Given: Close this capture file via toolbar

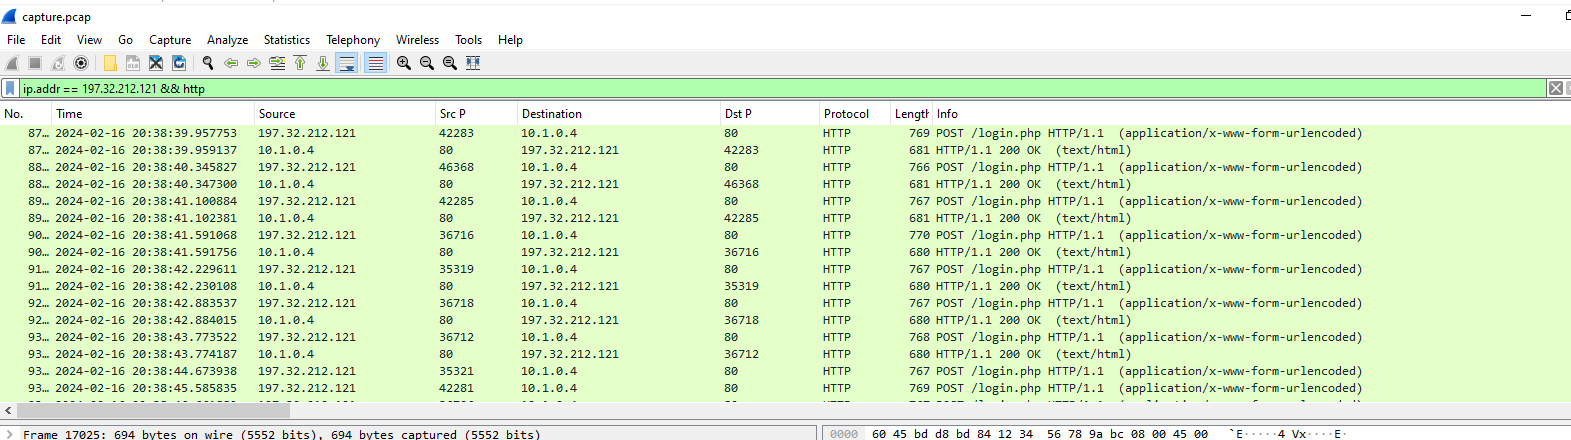Looking at the screenshot, I should (156, 63).
